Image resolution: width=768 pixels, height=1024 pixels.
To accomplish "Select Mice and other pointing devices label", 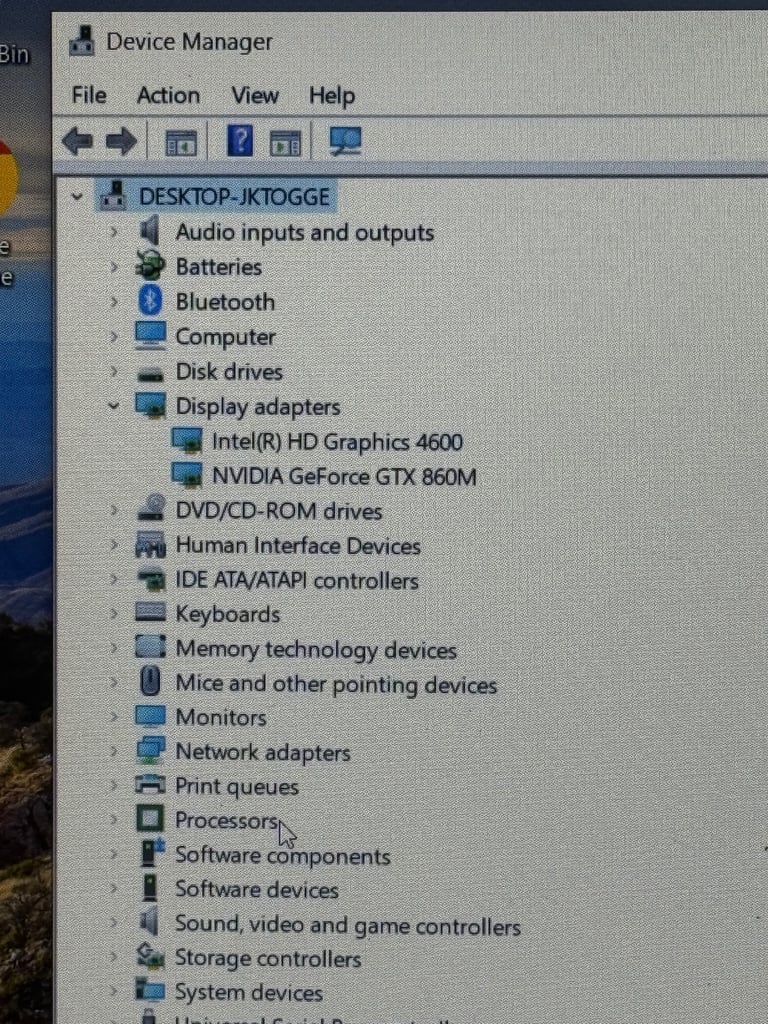I will pos(336,684).
